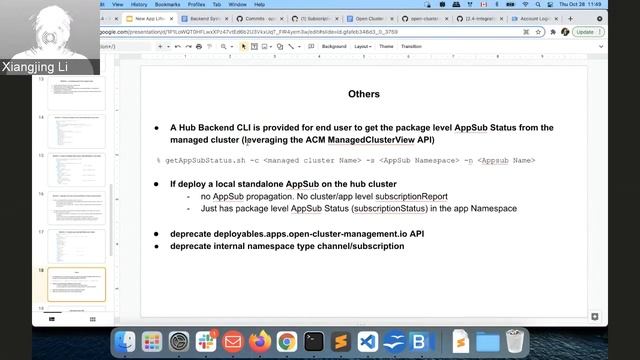Switch to the Backend Sync browser tab
The image size is (640, 360).
[204, 19]
